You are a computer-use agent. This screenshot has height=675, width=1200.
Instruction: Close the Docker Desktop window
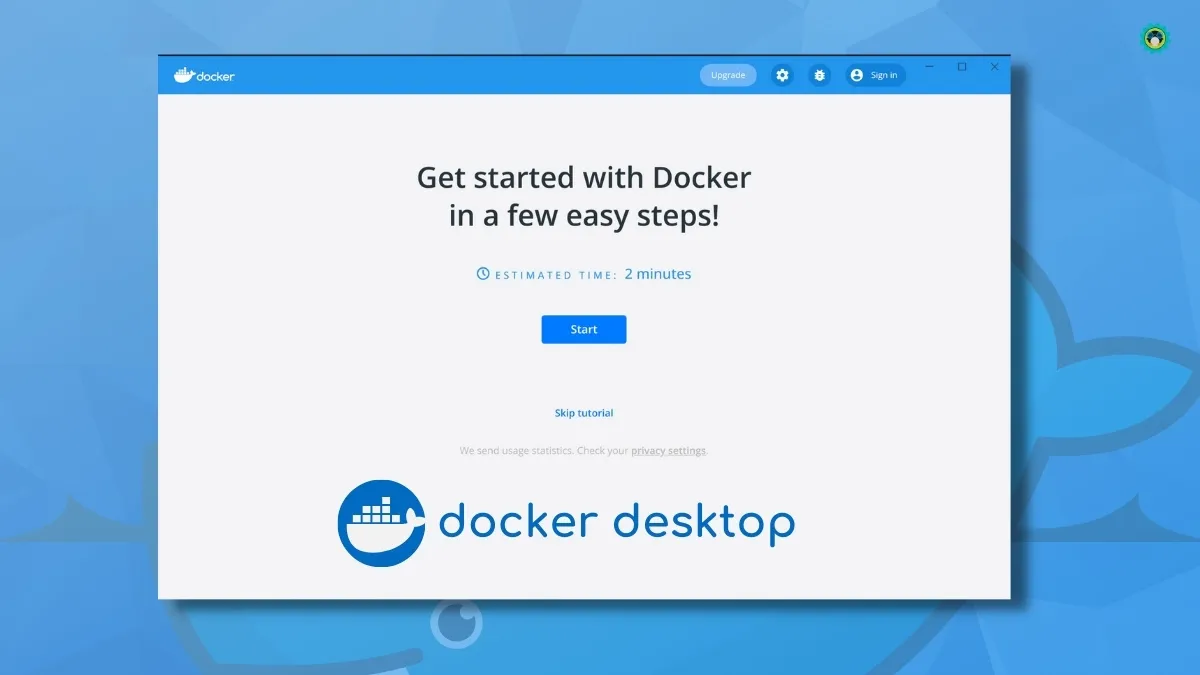[x=994, y=66]
